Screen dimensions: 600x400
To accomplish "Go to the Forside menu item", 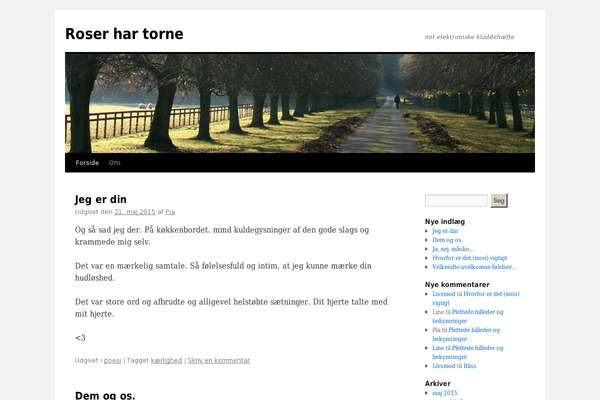I will pyautogui.click(x=87, y=163).
